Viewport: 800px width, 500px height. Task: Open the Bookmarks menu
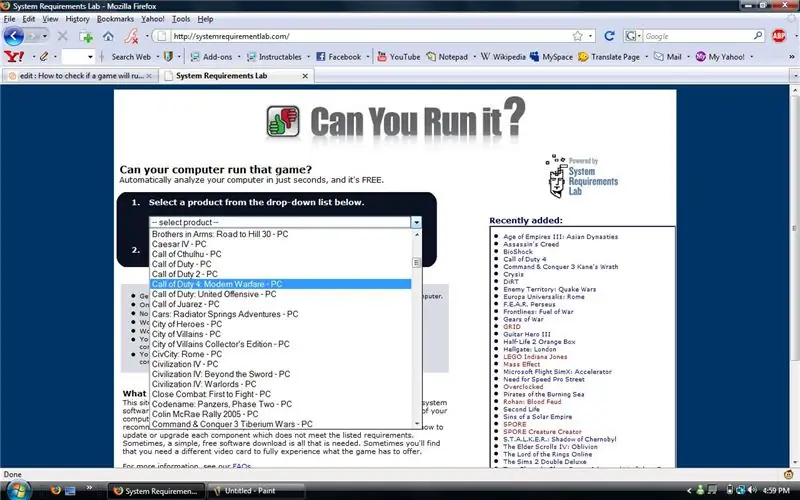(x=115, y=19)
